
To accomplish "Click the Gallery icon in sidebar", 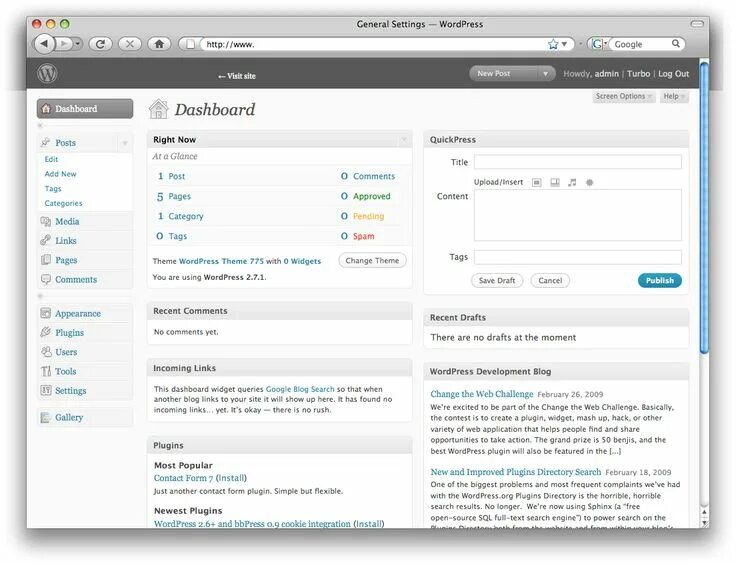I will [46, 417].
